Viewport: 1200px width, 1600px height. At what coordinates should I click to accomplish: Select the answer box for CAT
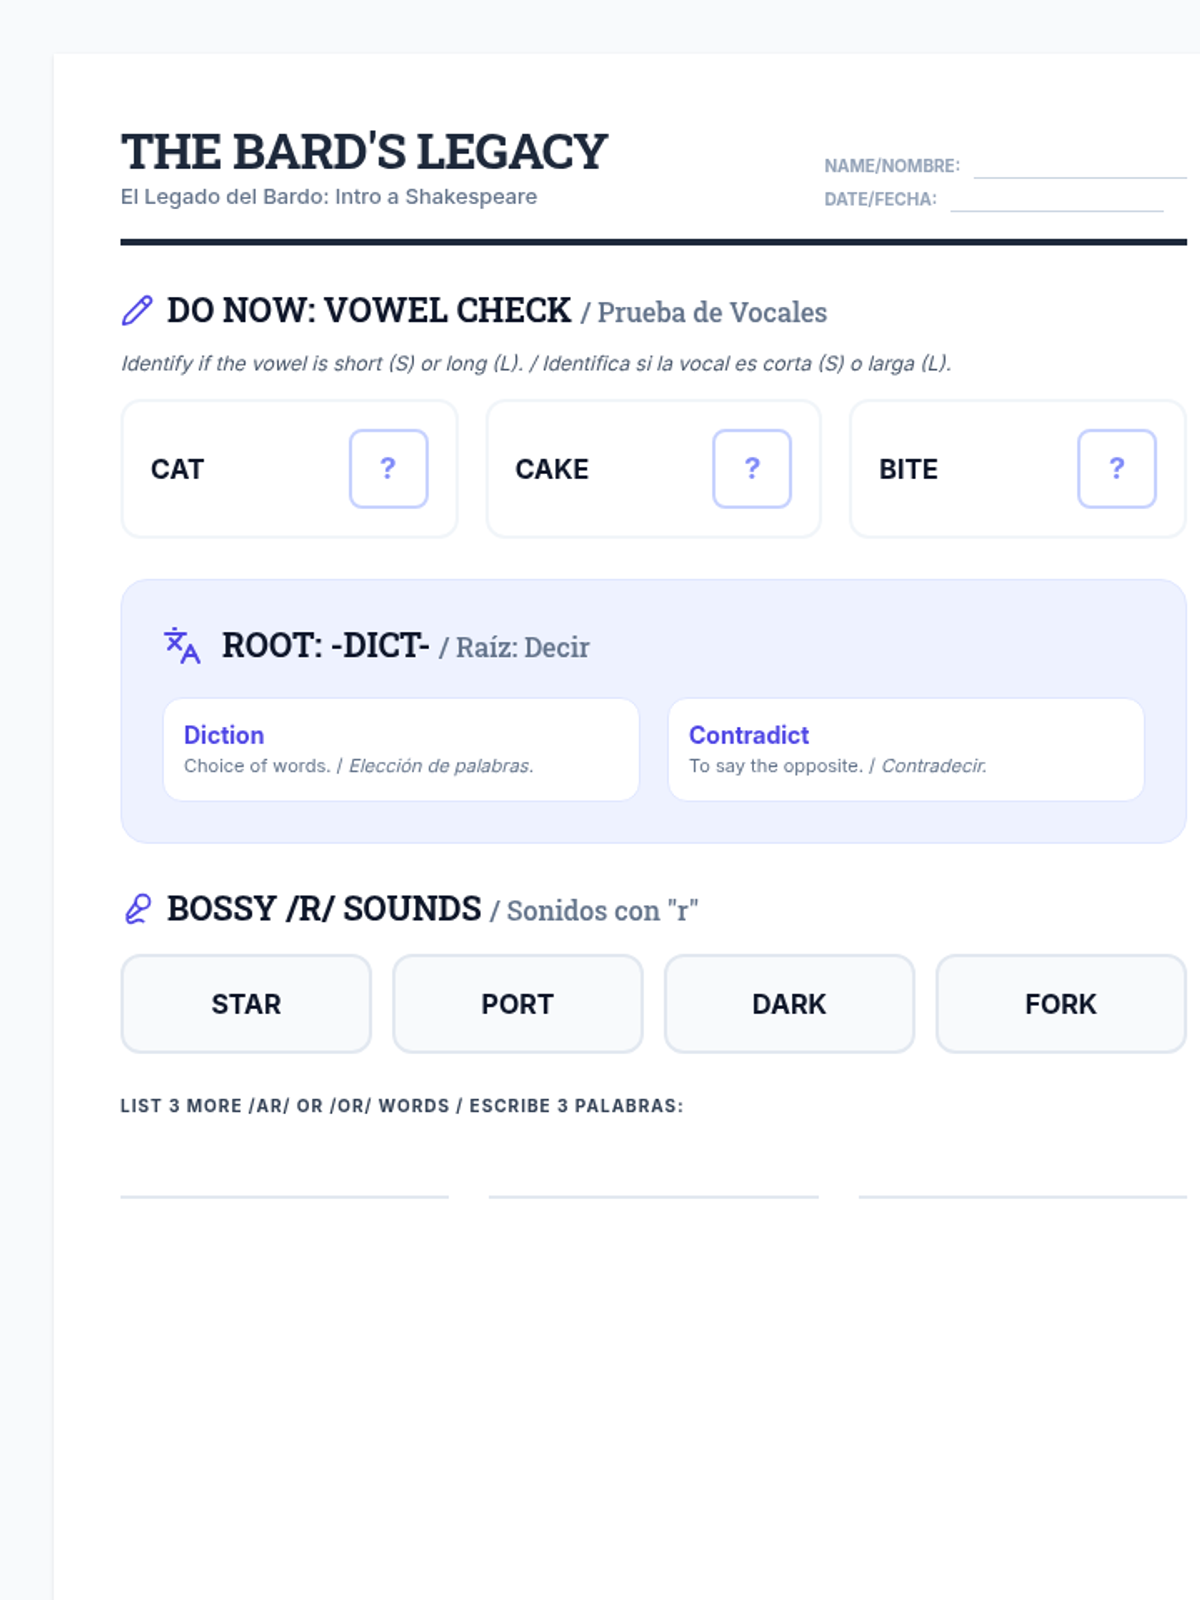coord(388,469)
